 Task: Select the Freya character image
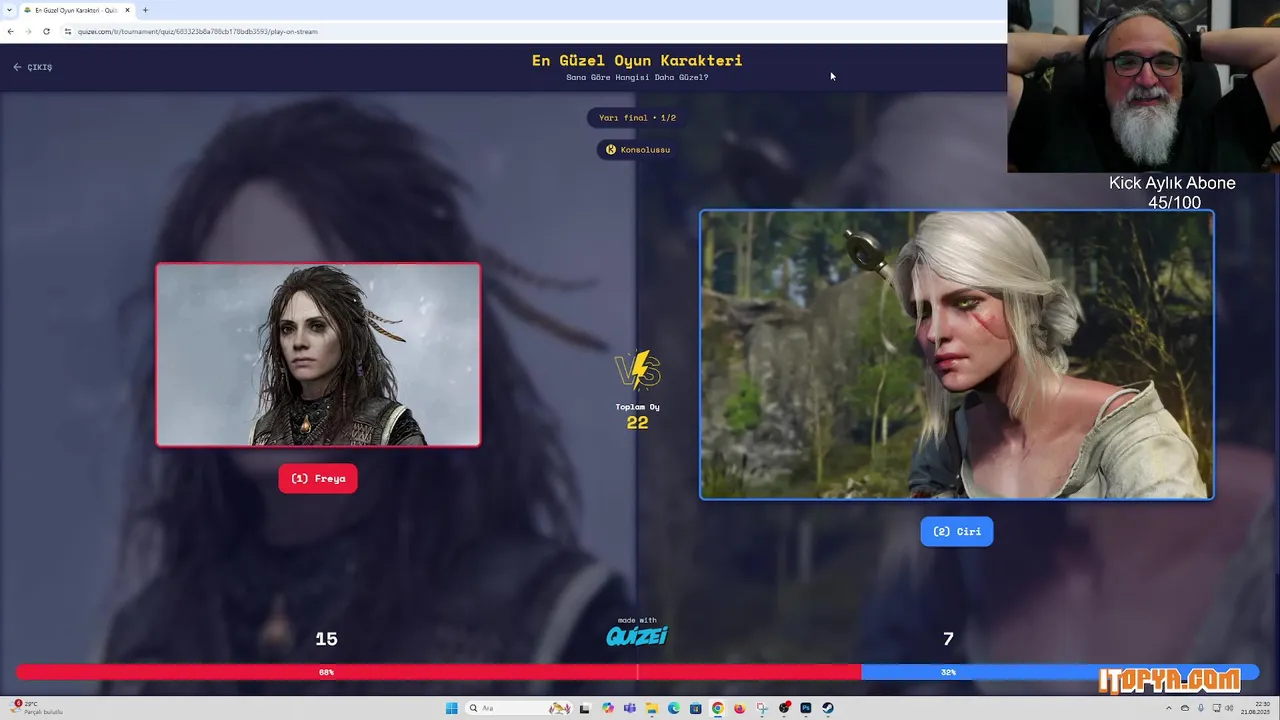point(318,354)
